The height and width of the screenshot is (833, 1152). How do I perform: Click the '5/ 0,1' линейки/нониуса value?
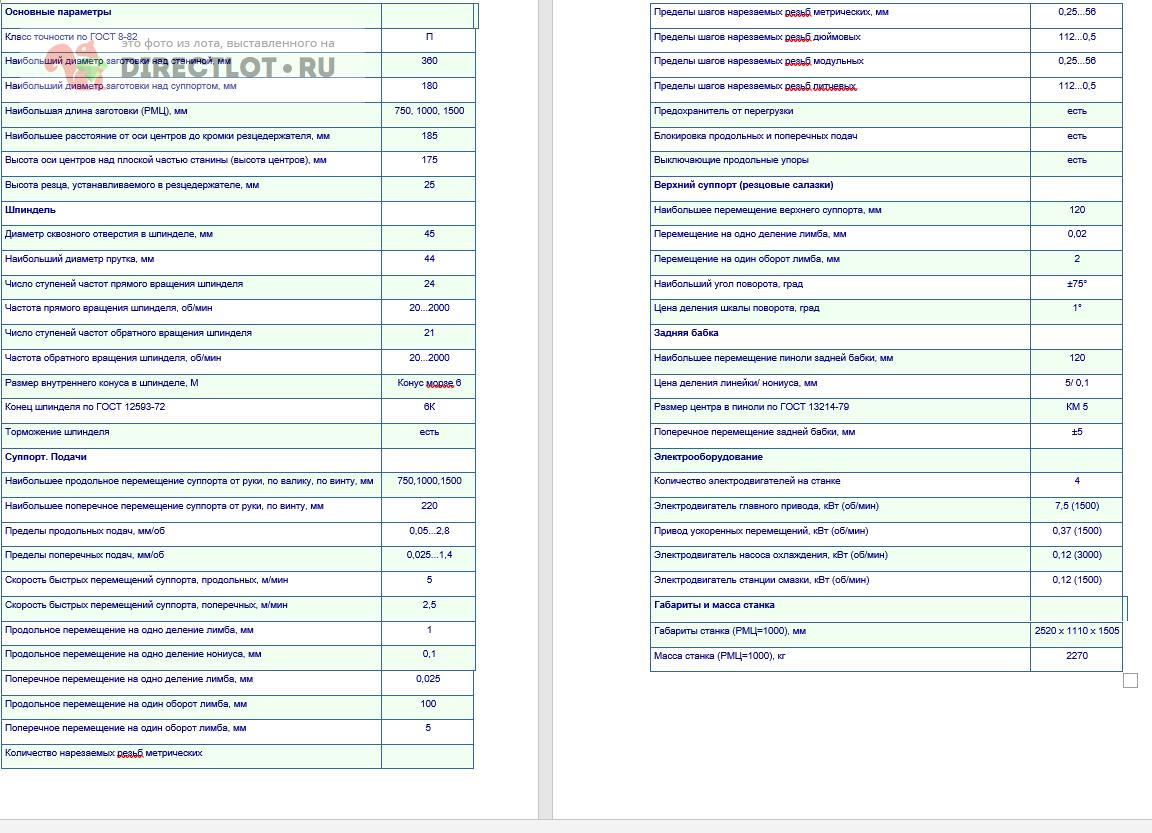click(x=1077, y=383)
